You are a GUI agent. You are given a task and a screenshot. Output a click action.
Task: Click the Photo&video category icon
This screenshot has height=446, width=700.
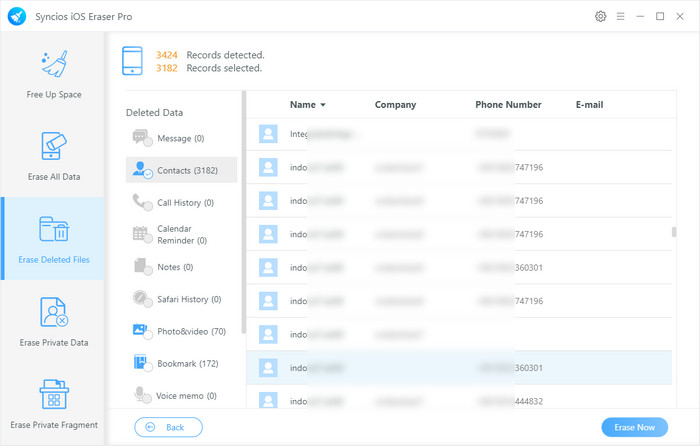click(142, 331)
